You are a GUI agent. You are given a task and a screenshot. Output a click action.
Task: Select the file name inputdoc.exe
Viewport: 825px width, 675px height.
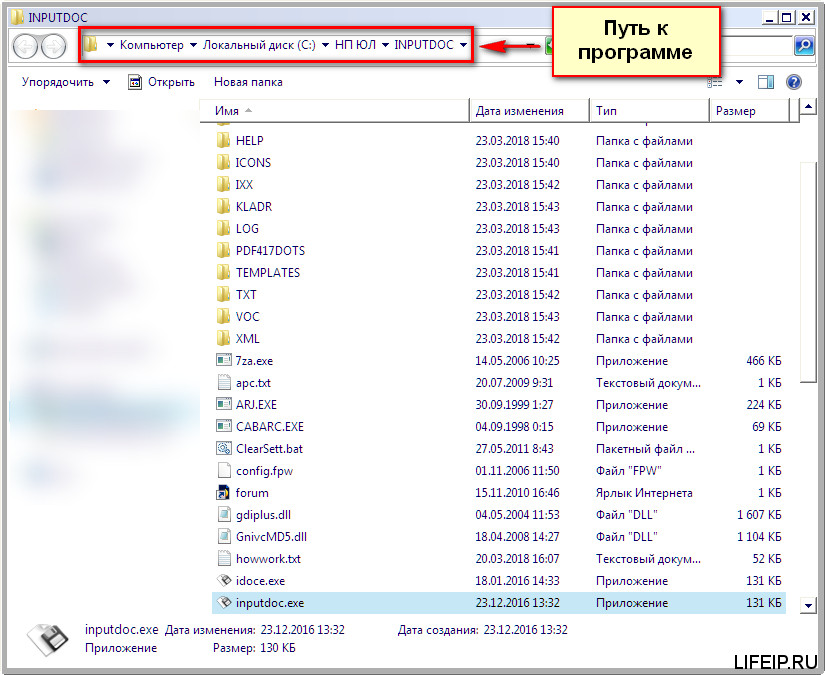coord(269,603)
